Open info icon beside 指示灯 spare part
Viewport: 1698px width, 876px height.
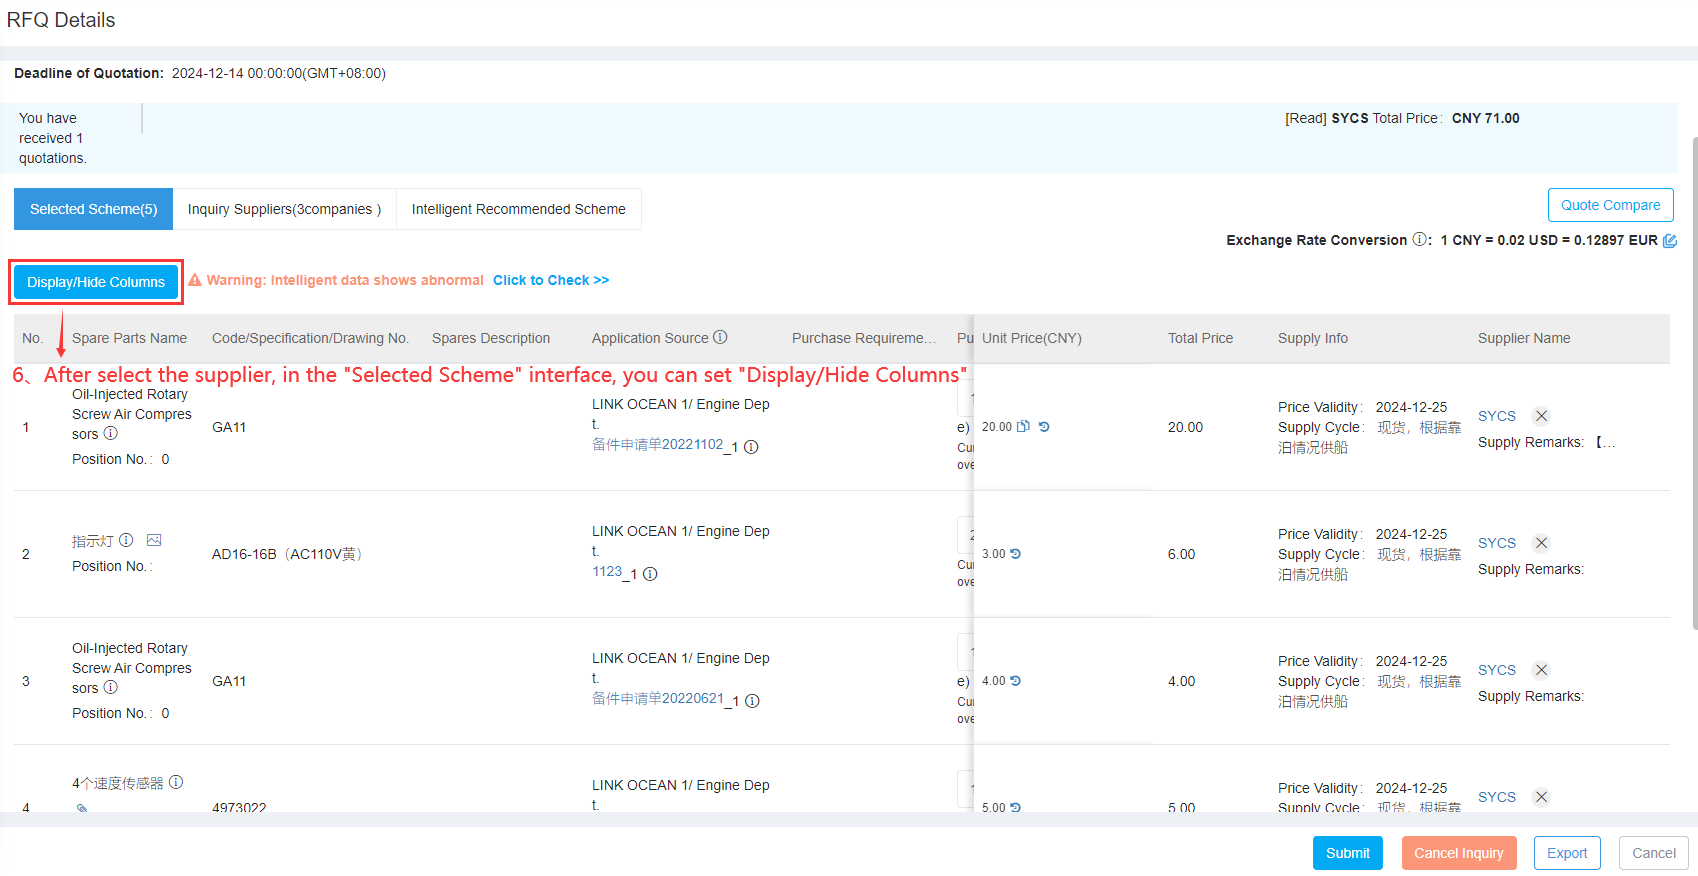pos(126,540)
